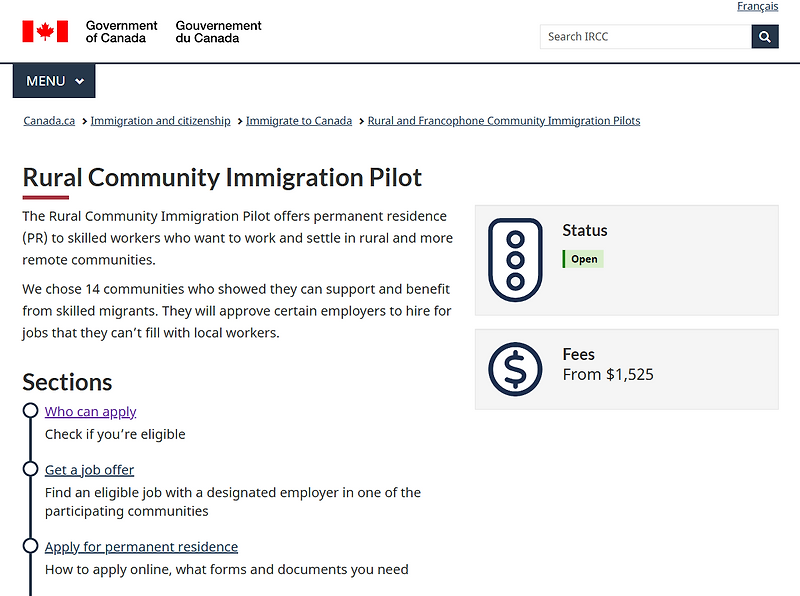The width and height of the screenshot is (800, 596).
Task: Click Rural and Francophone Community Immigration Pilots breadcrumb
Action: point(504,120)
